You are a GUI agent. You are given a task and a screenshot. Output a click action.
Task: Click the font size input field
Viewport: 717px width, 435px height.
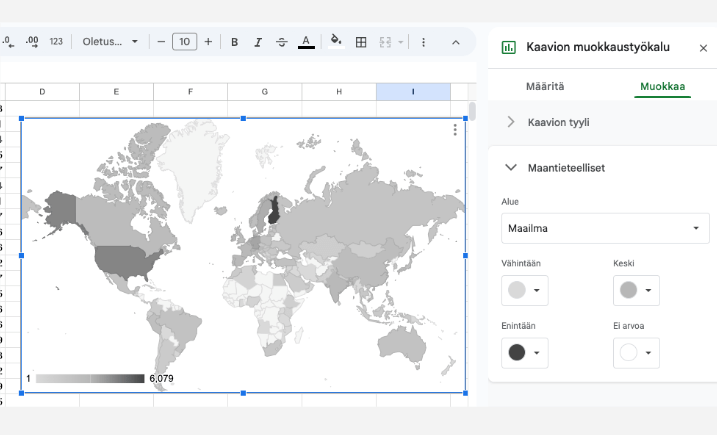pyautogui.click(x=184, y=42)
